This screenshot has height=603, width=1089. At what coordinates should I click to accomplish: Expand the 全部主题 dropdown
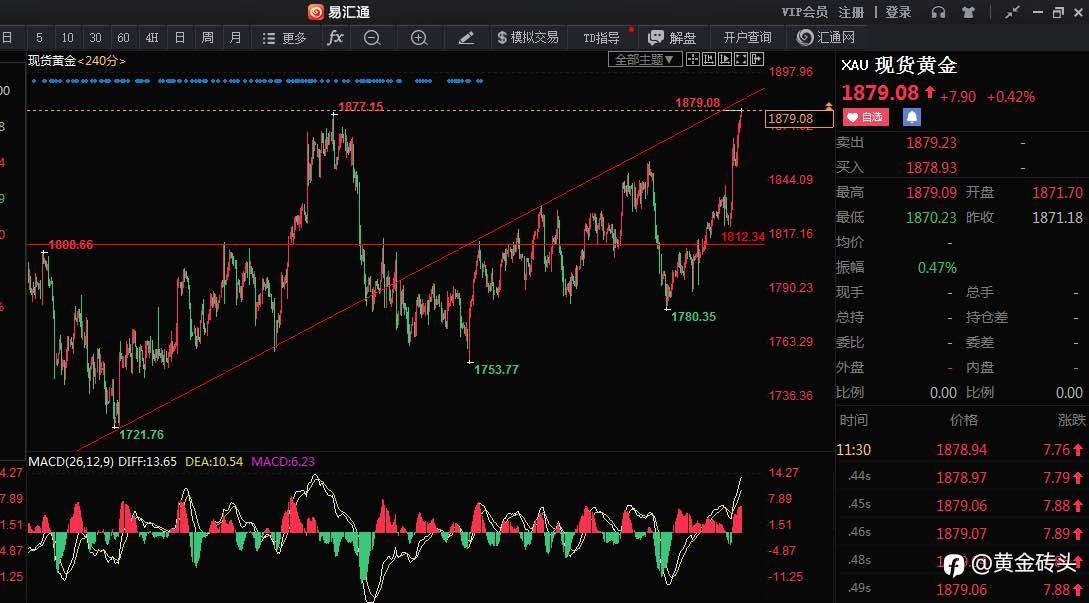pos(645,60)
